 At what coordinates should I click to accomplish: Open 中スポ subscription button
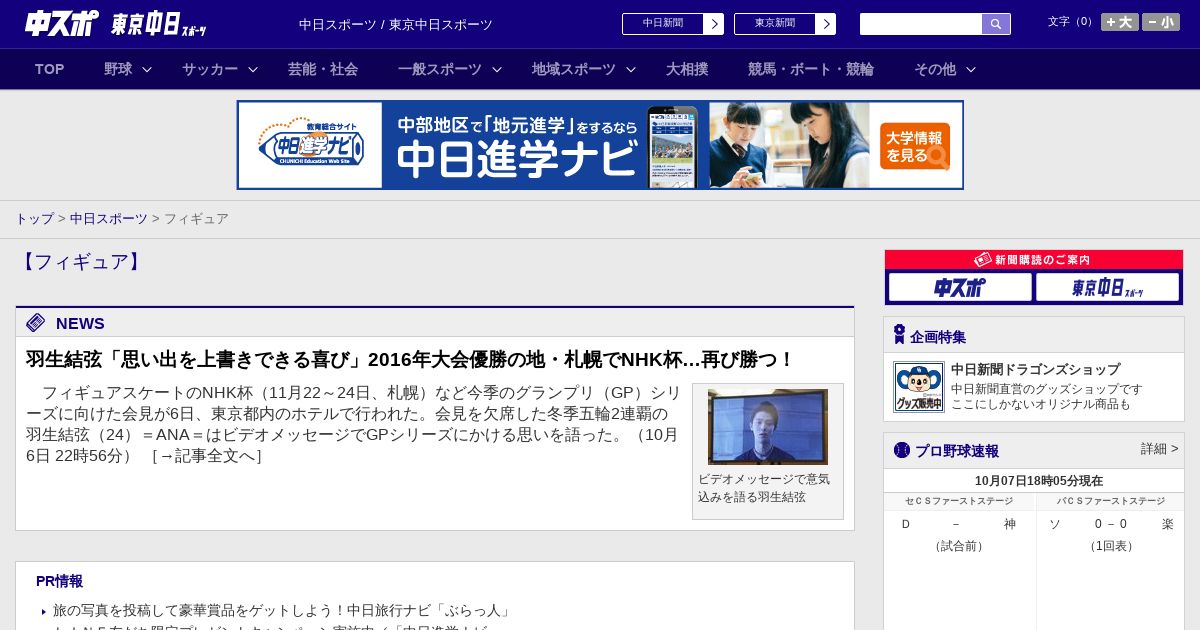pos(960,287)
